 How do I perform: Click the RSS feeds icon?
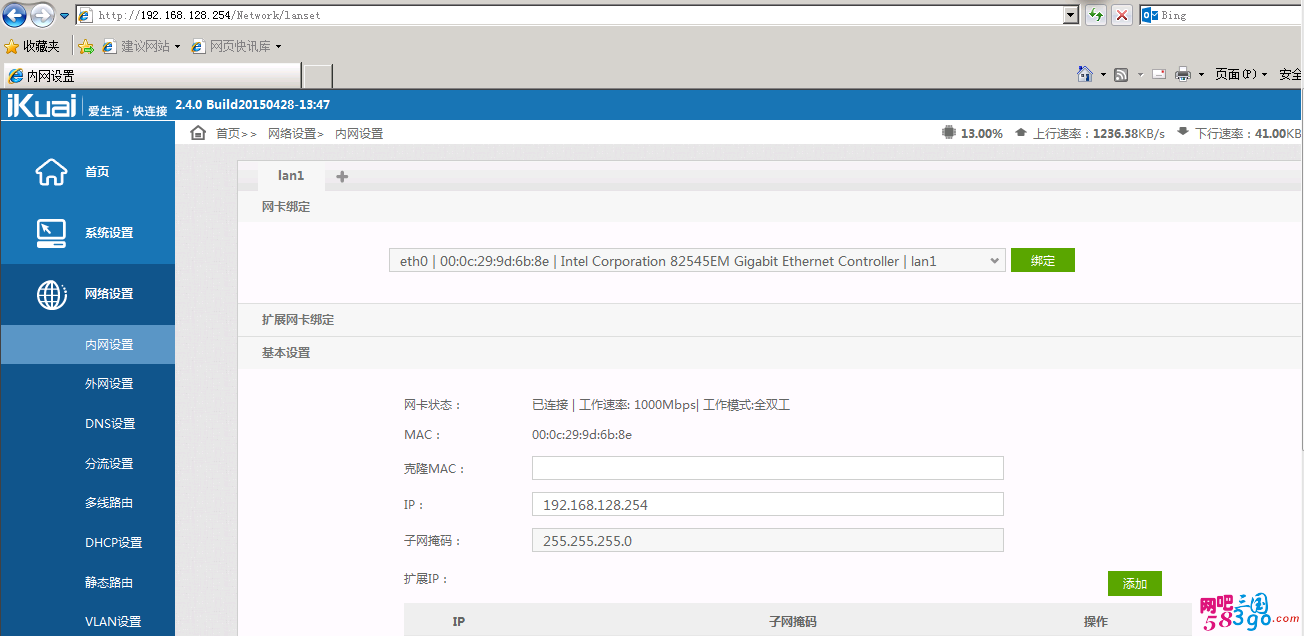pyautogui.click(x=1121, y=74)
